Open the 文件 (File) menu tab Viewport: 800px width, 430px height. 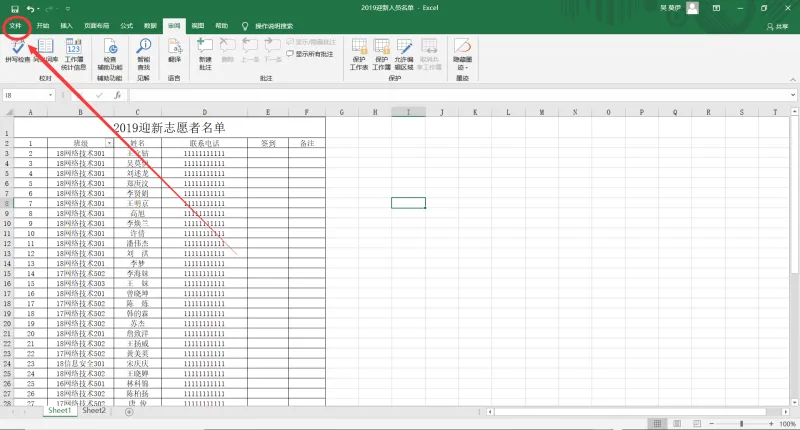[x=15, y=26]
